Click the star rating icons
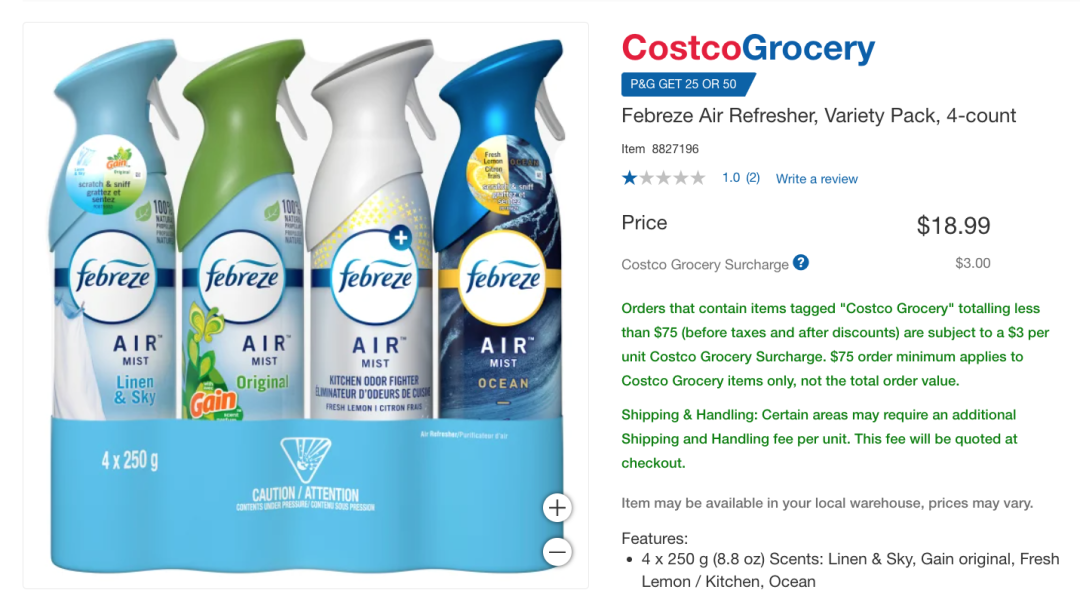The image size is (1080, 599). [663, 178]
